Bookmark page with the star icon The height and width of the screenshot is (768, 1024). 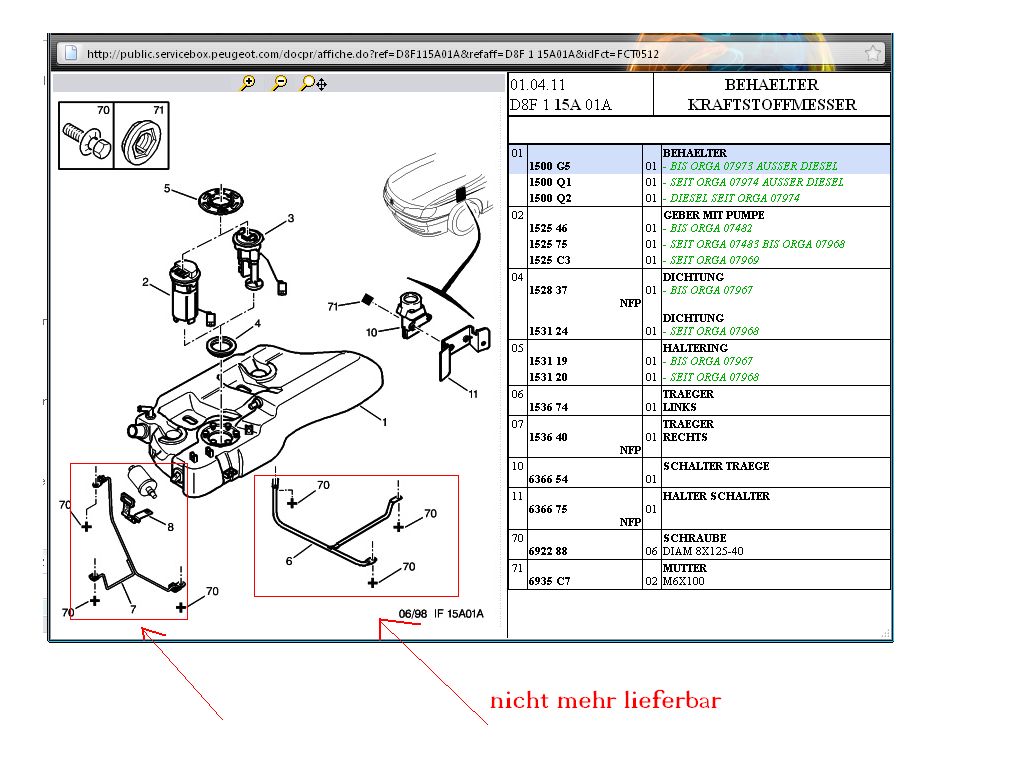[x=872, y=53]
